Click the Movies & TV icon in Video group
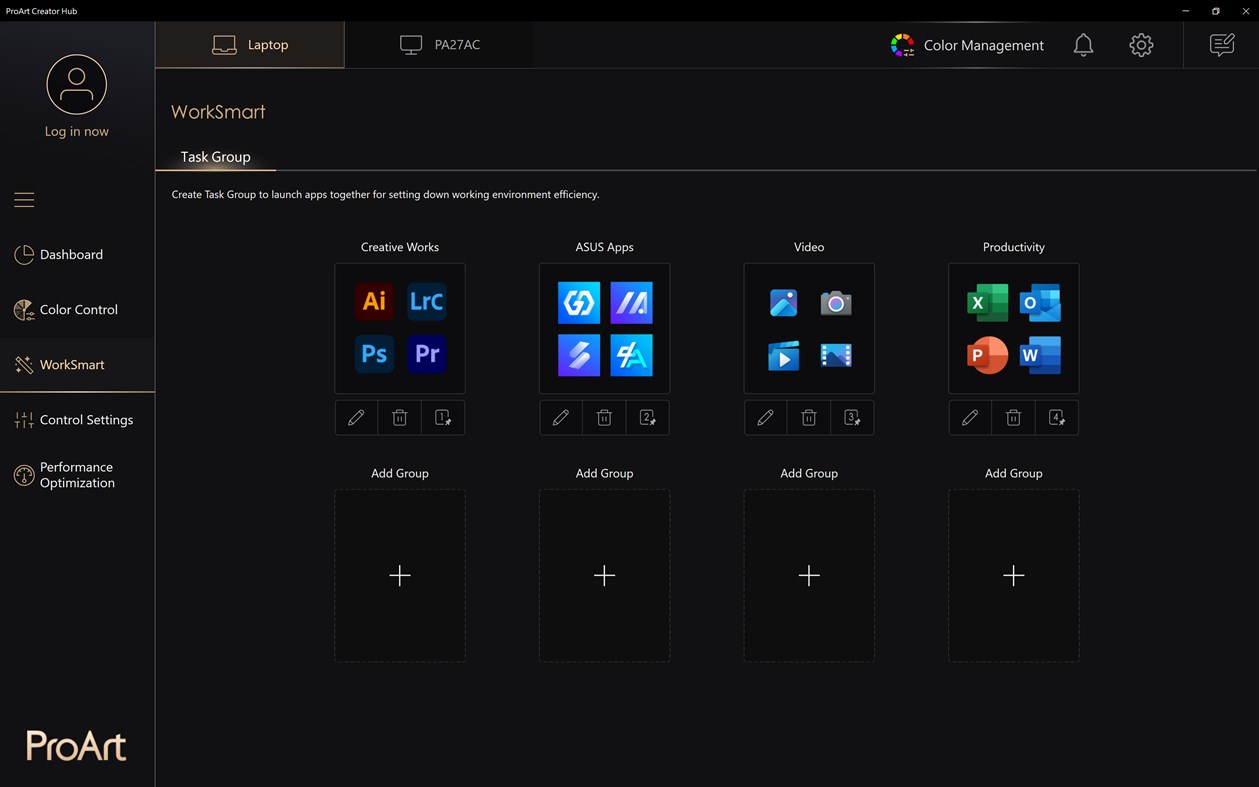 click(x=783, y=355)
